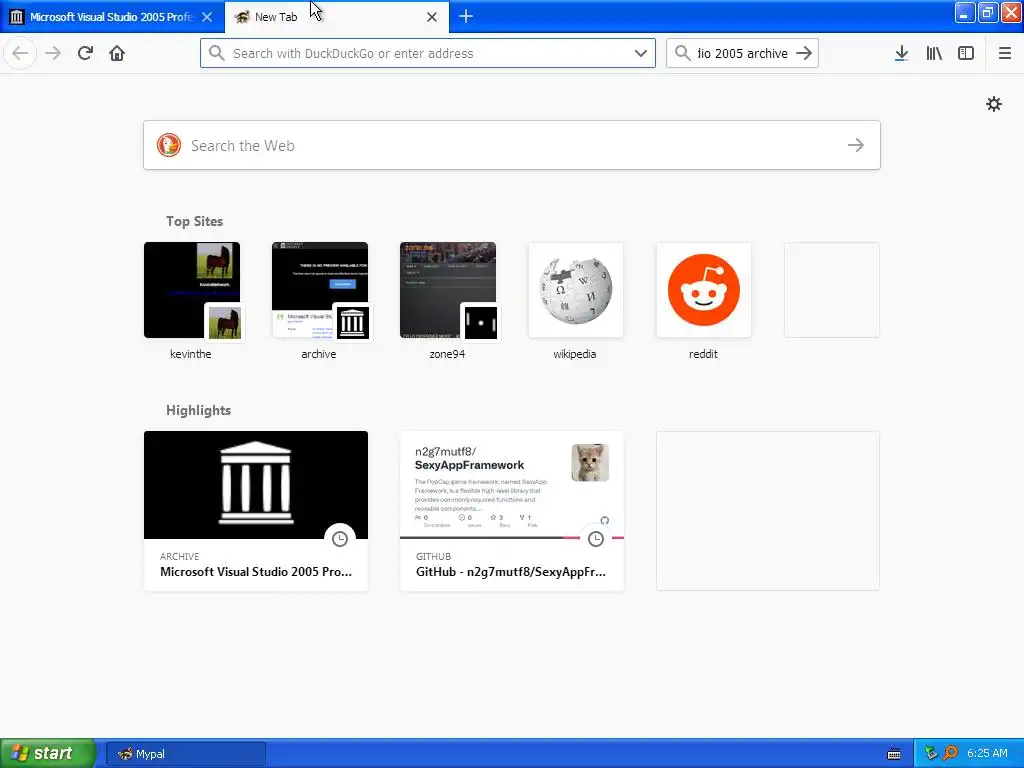Focus the address bar input
The width and height of the screenshot is (1024, 768).
tap(428, 54)
